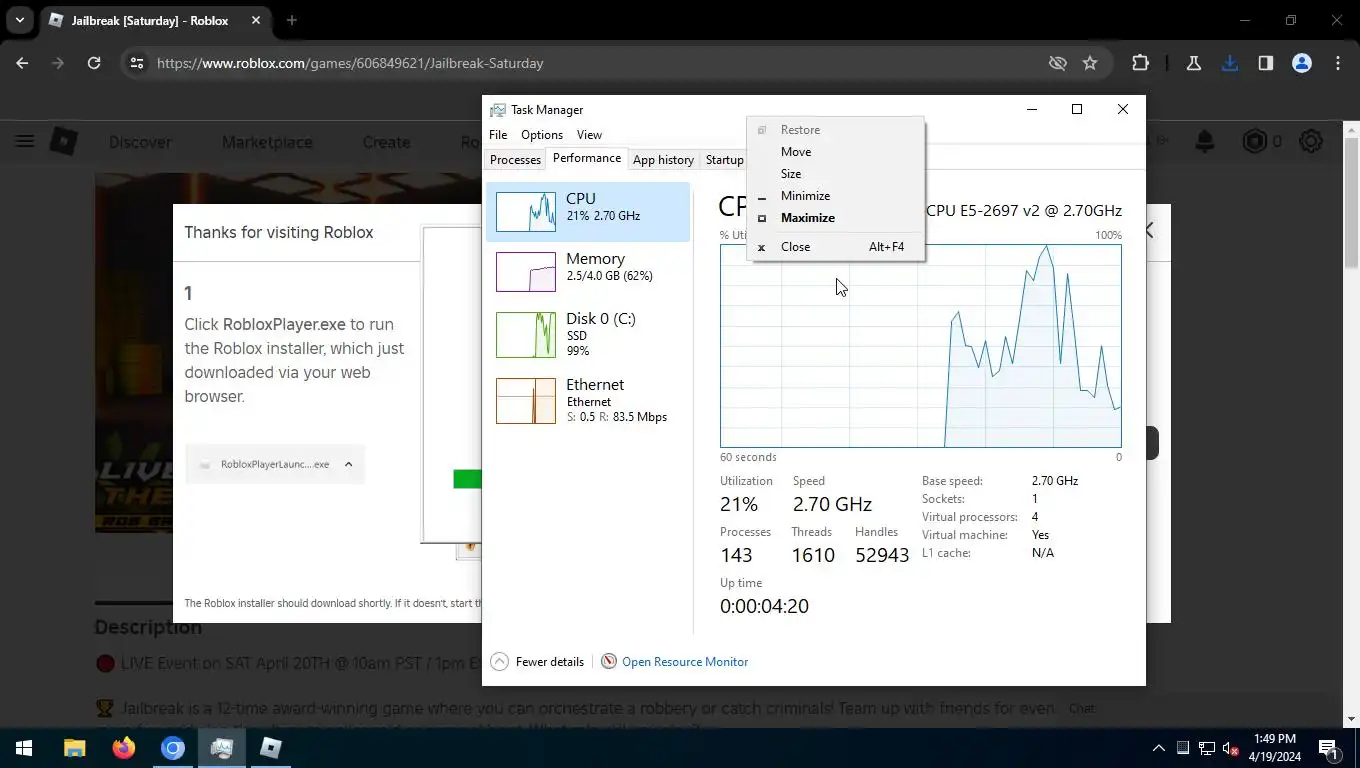This screenshot has height=768, width=1360.
Task: Open Task Manager File menu
Action: point(498,135)
